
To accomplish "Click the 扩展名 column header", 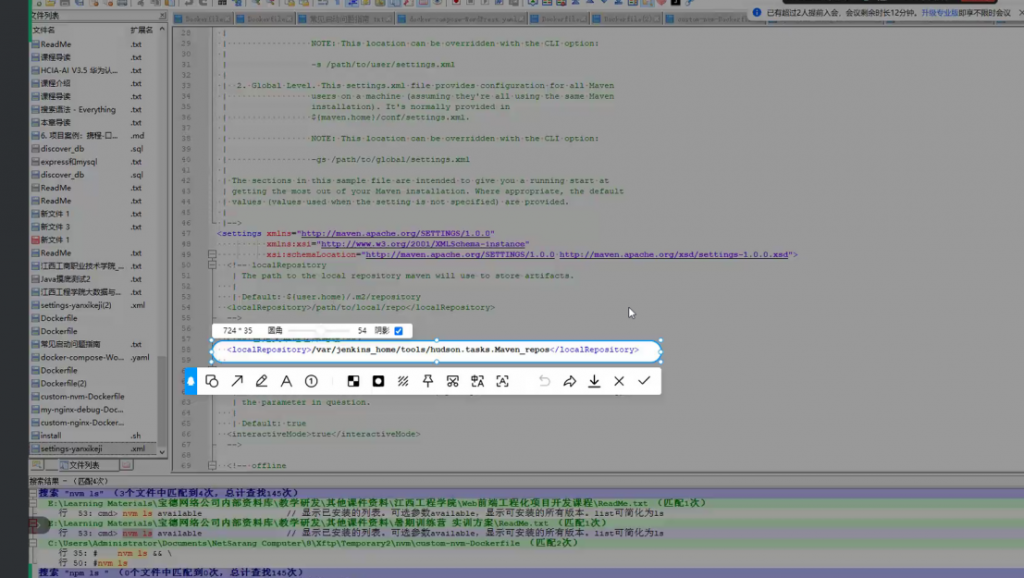I will [142, 30].
